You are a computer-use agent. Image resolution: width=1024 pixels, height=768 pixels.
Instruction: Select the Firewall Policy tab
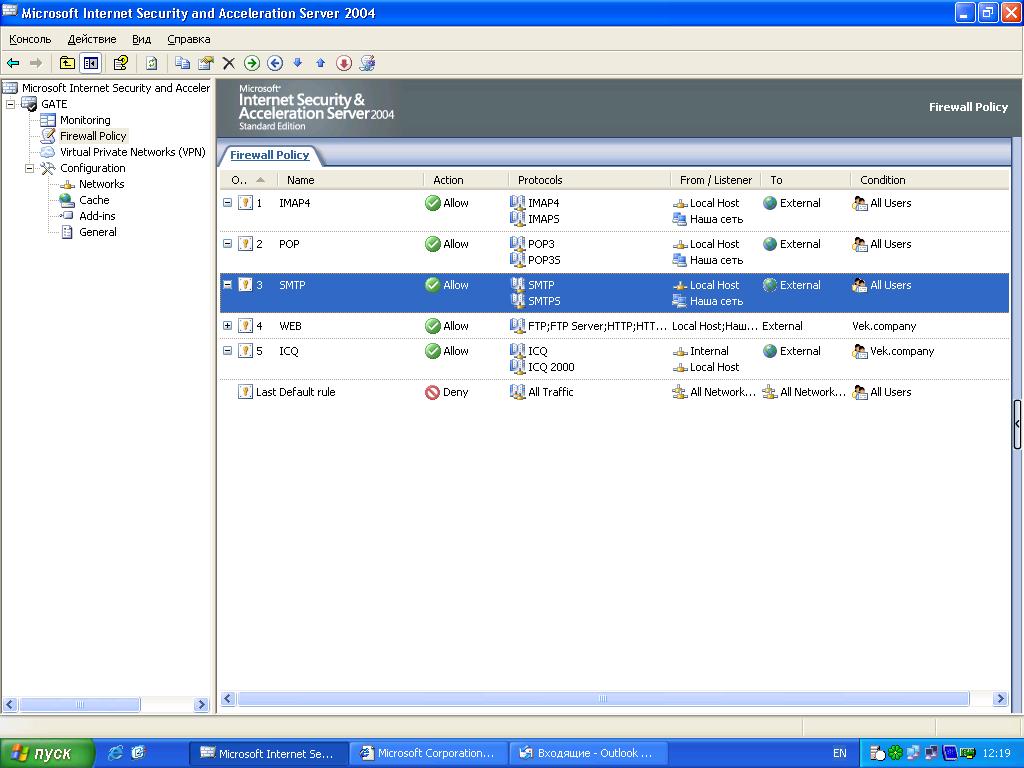tap(270, 155)
